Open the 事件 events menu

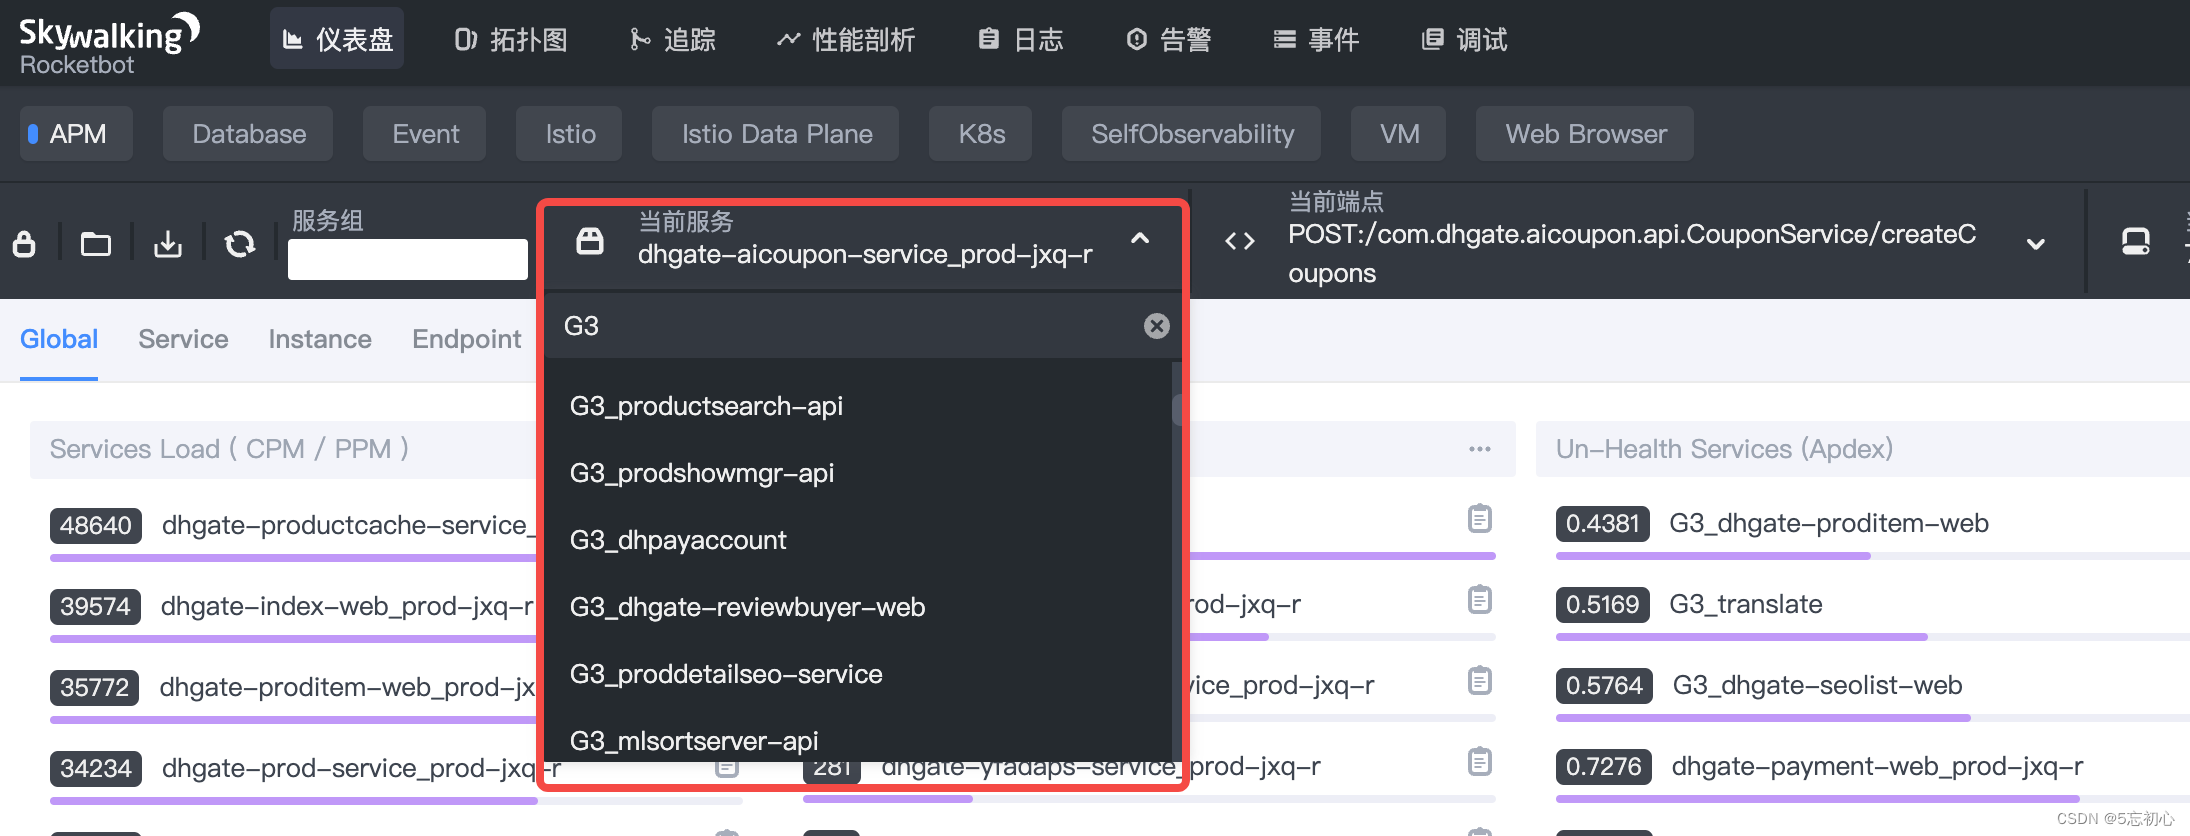[x=1316, y=39]
